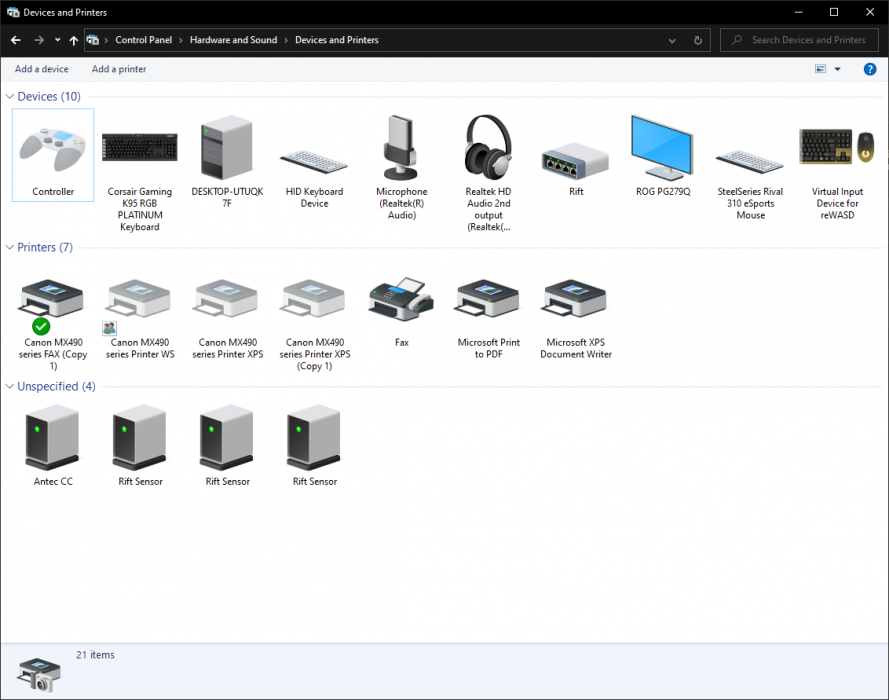Click the 21 items status text
This screenshot has width=889, height=700.
click(95, 655)
